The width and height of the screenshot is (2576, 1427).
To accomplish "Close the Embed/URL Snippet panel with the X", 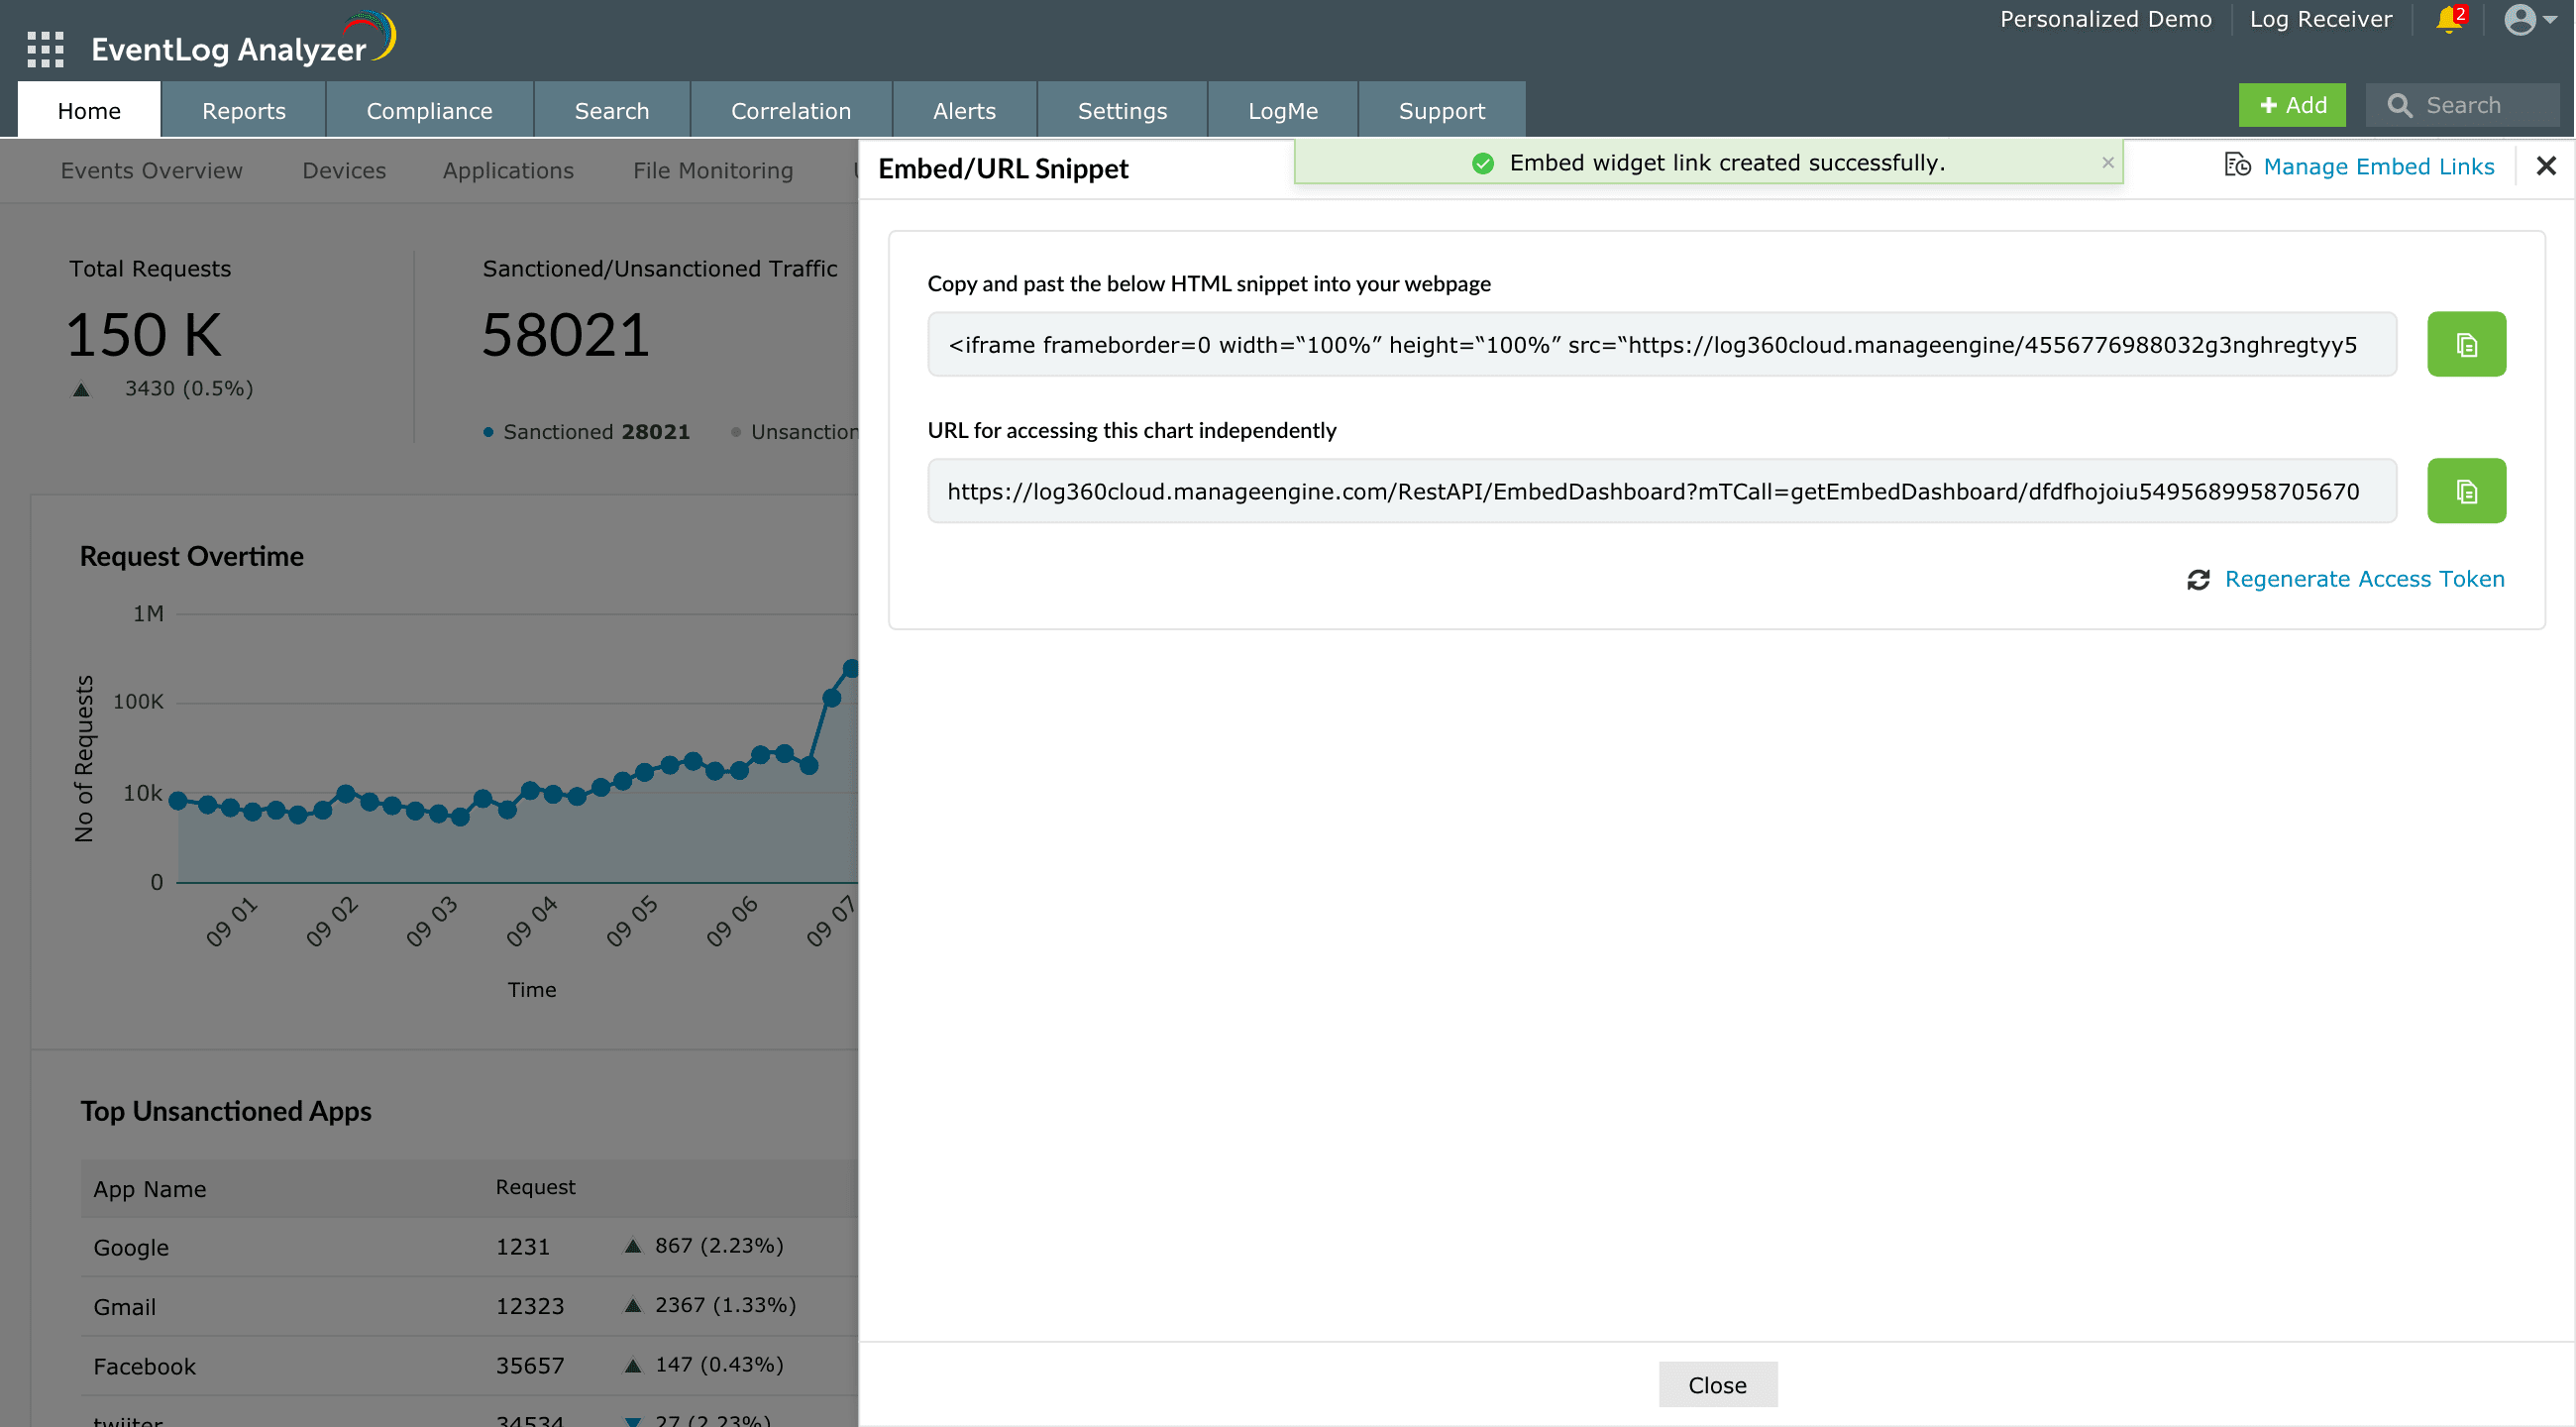I will [2545, 166].
